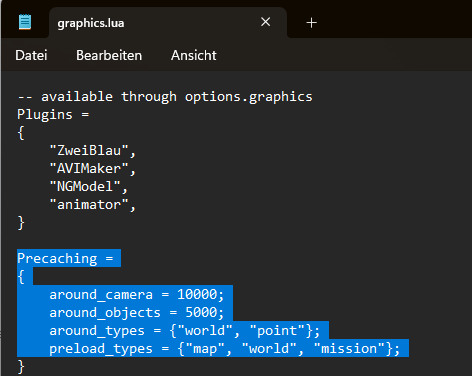472x376 pixels.
Task: Click the Notepad app icon
Action: (25, 22)
